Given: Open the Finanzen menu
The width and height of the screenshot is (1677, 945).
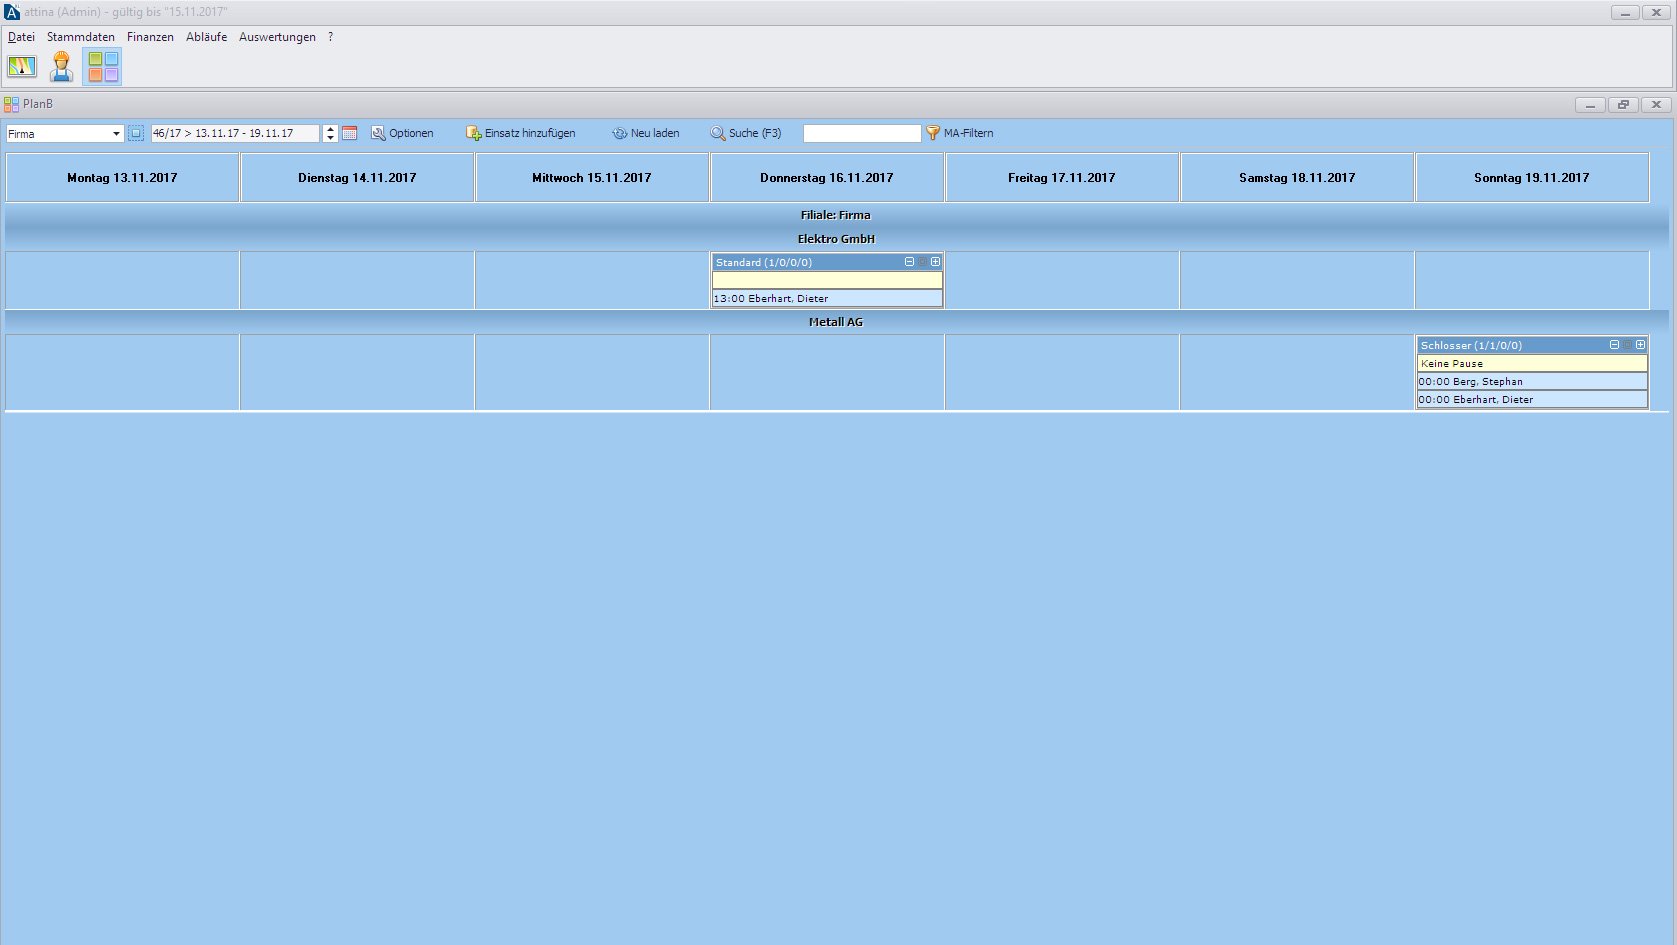Looking at the screenshot, I should [x=150, y=37].
